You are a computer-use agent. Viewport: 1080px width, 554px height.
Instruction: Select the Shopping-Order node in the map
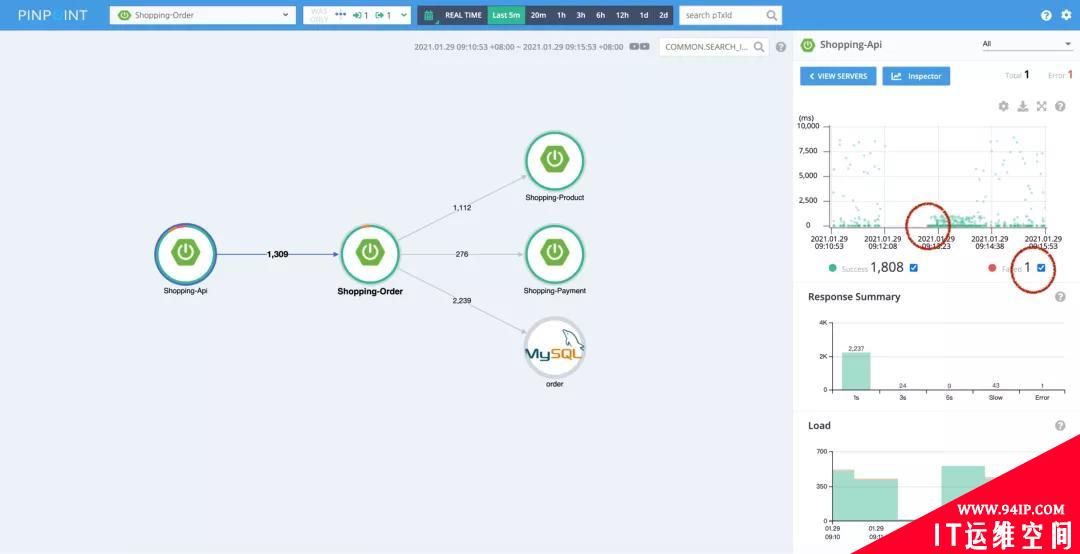click(370, 254)
